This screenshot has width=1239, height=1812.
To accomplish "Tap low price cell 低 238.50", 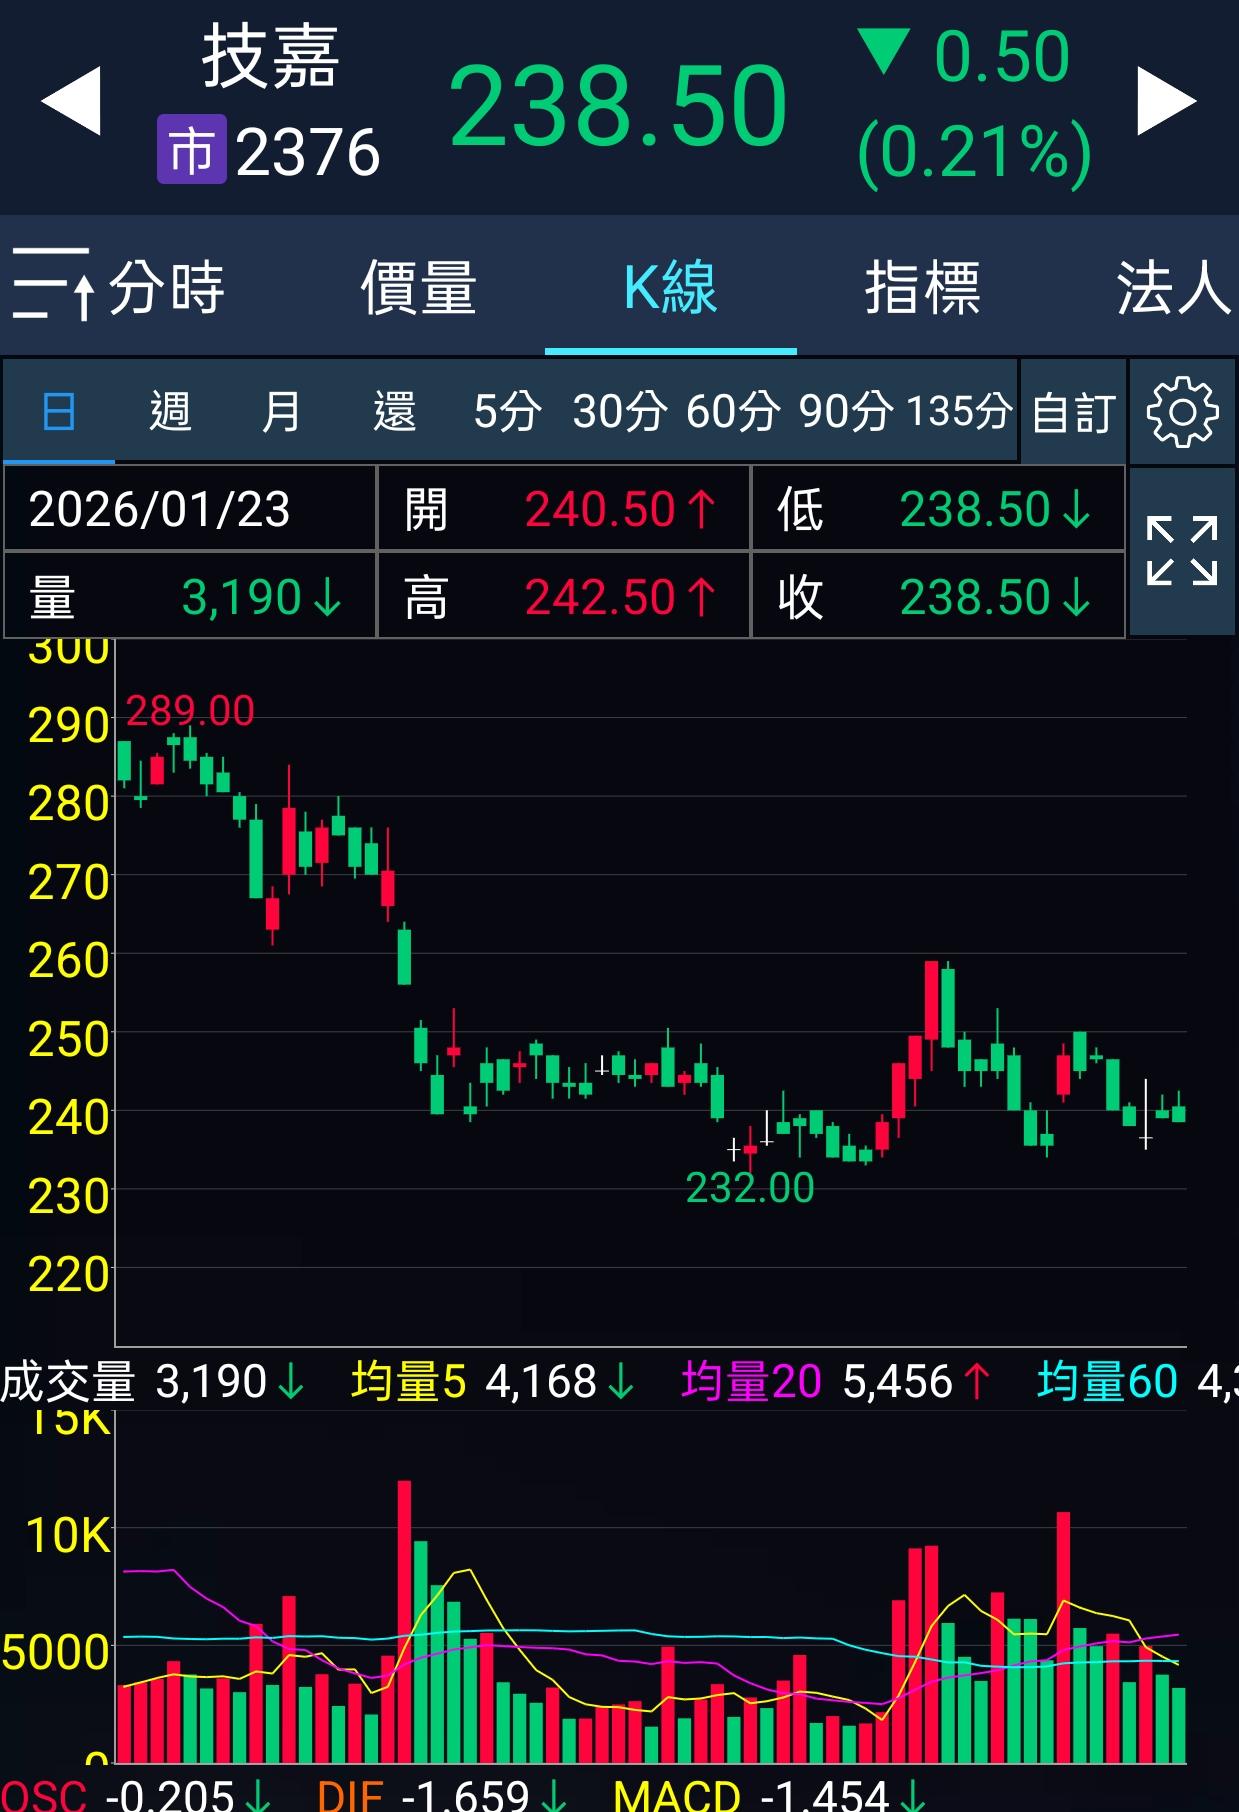I will click(938, 509).
